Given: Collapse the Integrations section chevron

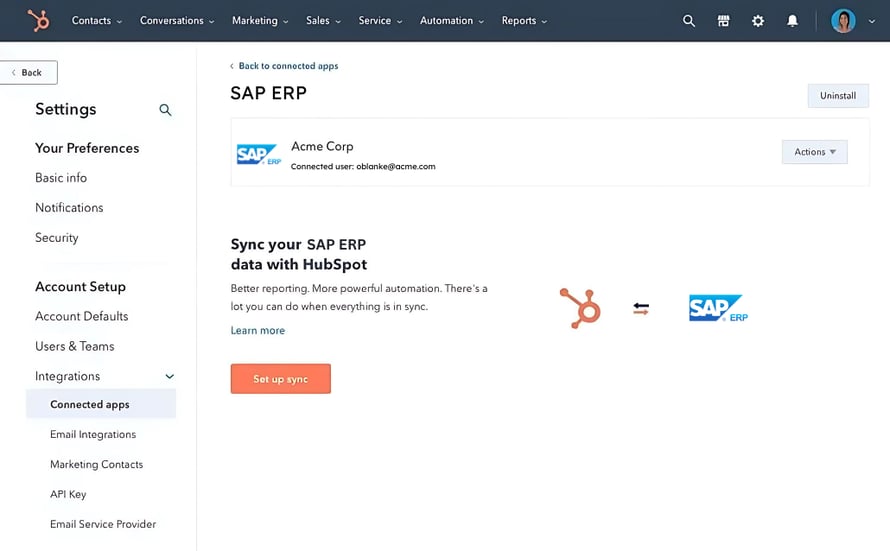Looking at the screenshot, I should (x=169, y=376).
